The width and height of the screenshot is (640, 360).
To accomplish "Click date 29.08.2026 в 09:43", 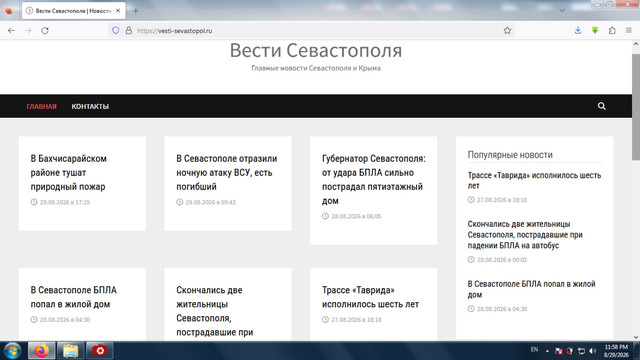I will (210, 202).
